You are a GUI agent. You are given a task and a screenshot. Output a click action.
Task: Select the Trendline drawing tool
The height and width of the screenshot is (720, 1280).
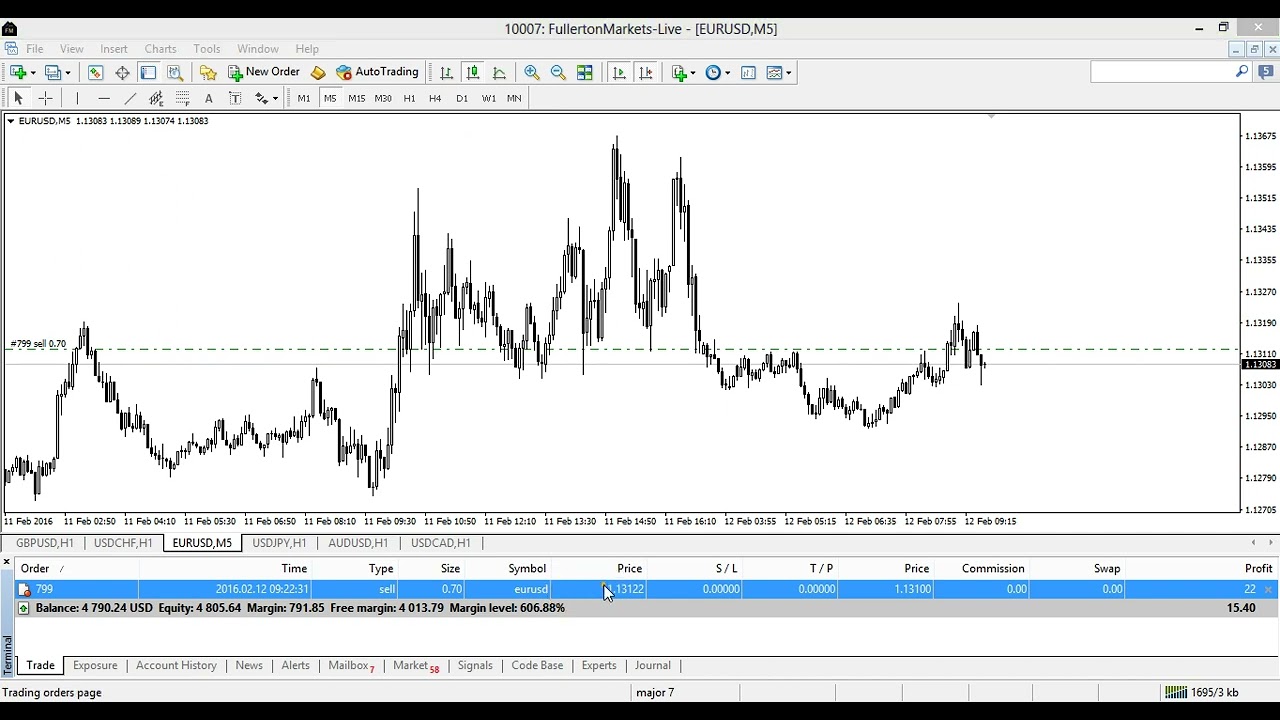click(x=130, y=98)
